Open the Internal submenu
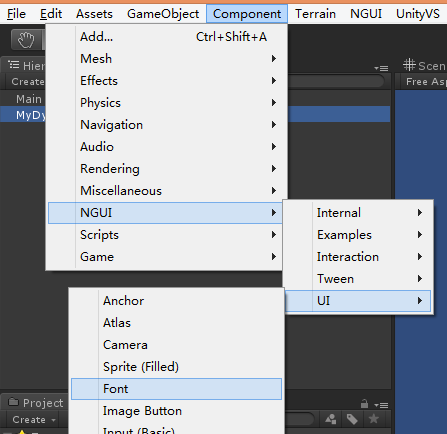 358,213
